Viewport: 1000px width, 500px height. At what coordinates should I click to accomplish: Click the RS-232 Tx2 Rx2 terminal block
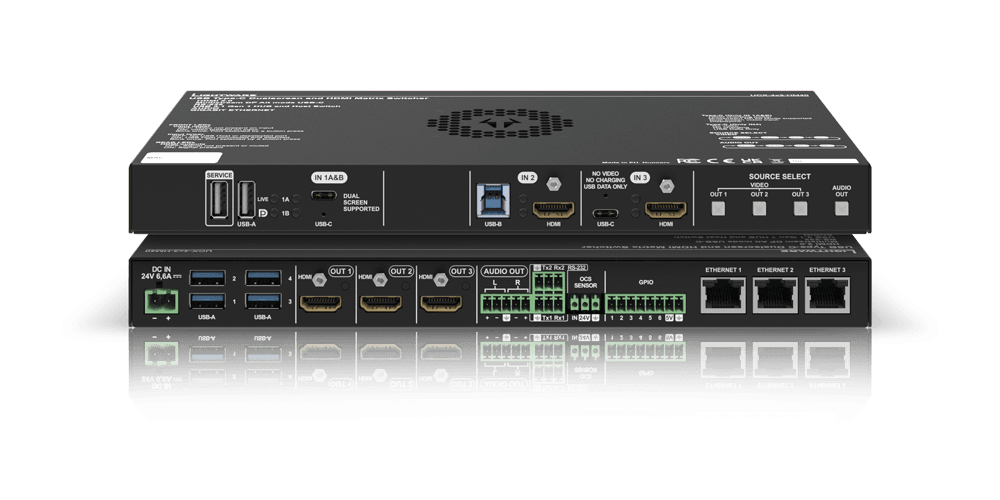coord(550,281)
